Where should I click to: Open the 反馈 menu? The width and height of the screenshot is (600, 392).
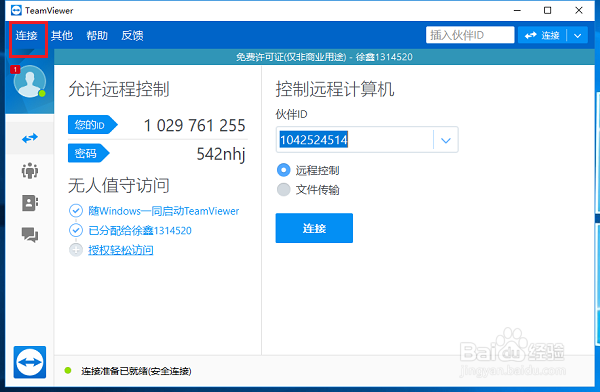[132, 36]
